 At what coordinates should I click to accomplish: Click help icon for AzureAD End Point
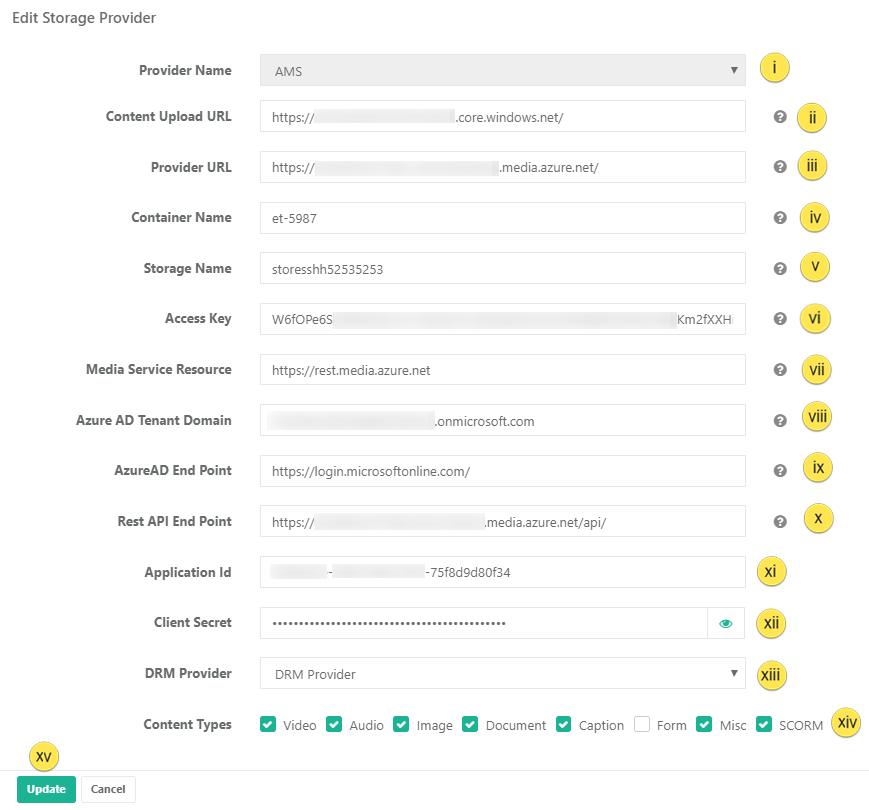coord(780,471)
